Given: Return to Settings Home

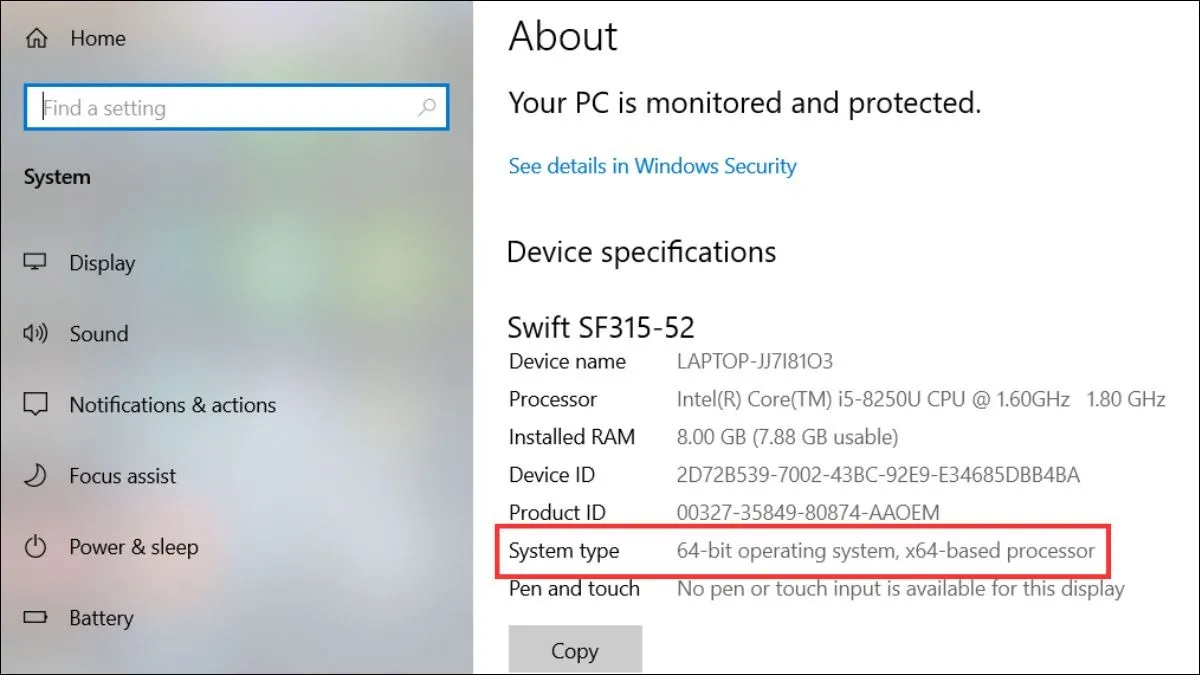Looking at the screenshot, I should tap(97, 38).
